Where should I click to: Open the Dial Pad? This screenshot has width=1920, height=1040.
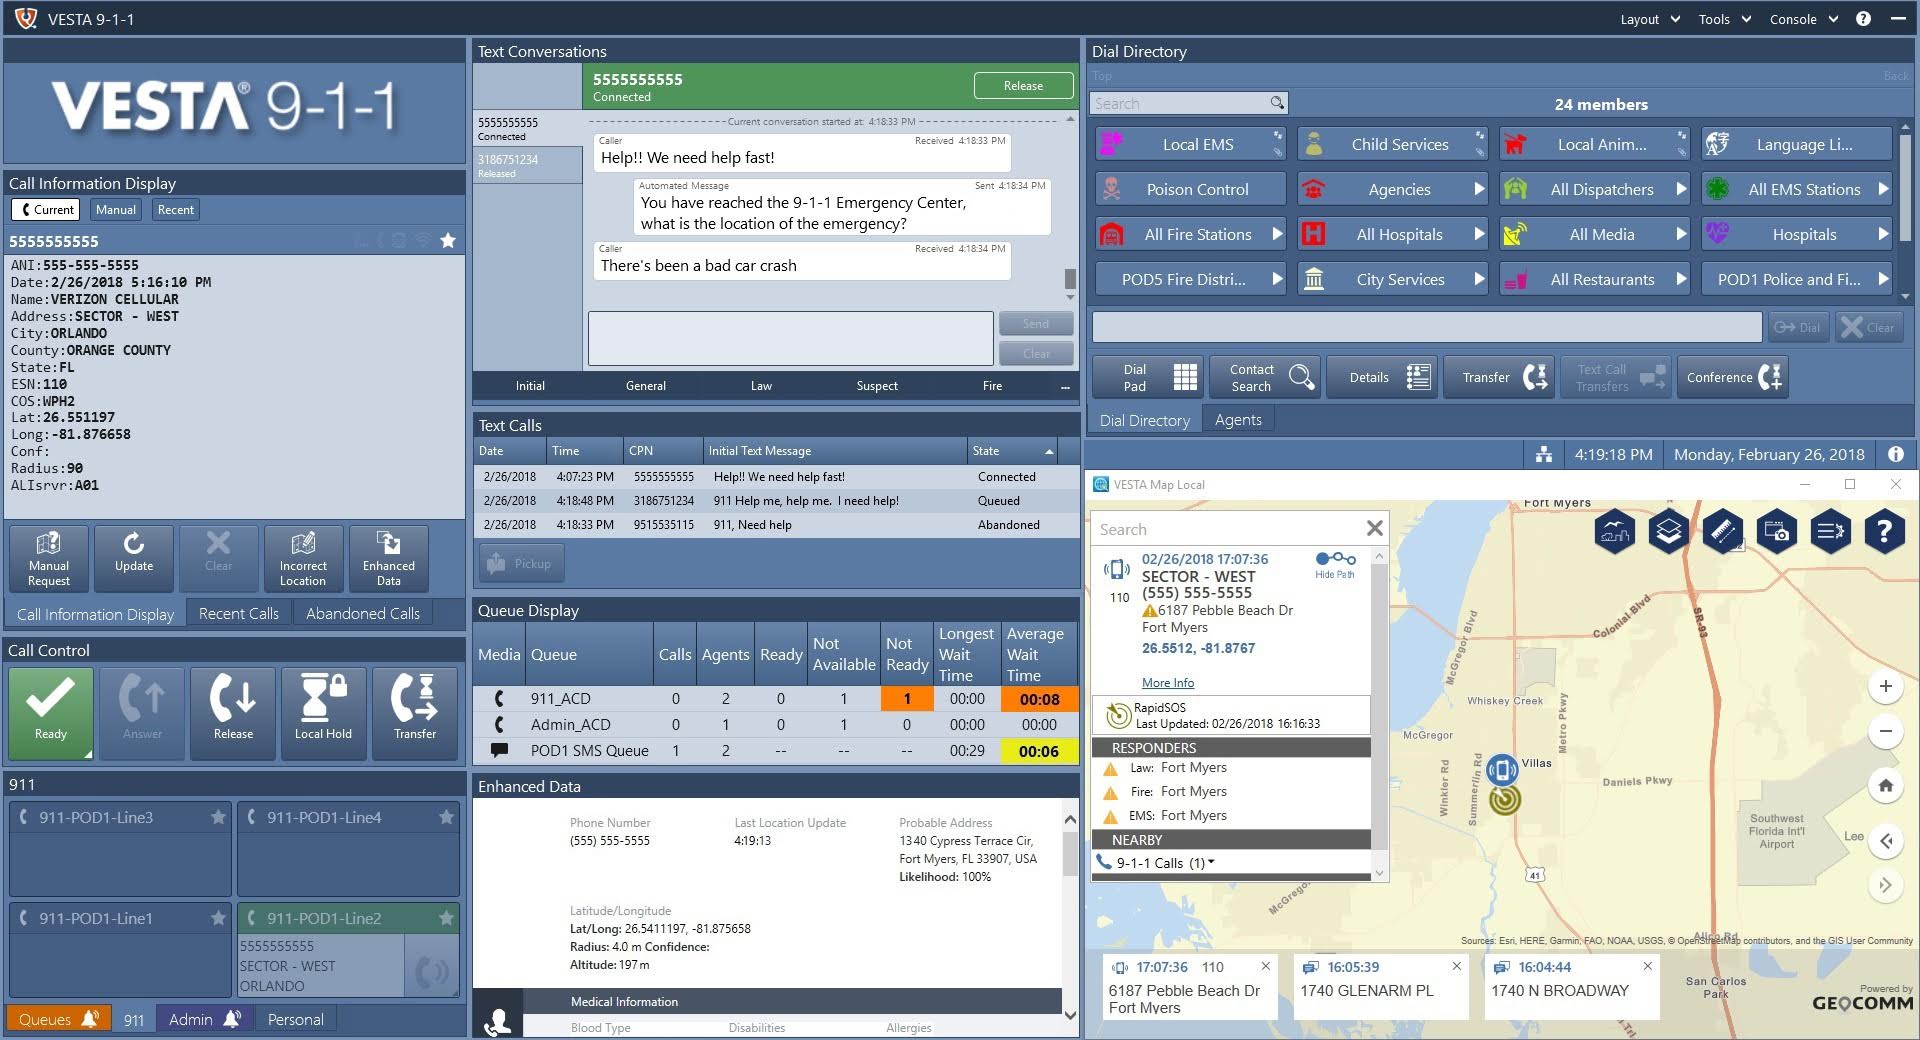pyautogui.click(x=1147, y=377)
